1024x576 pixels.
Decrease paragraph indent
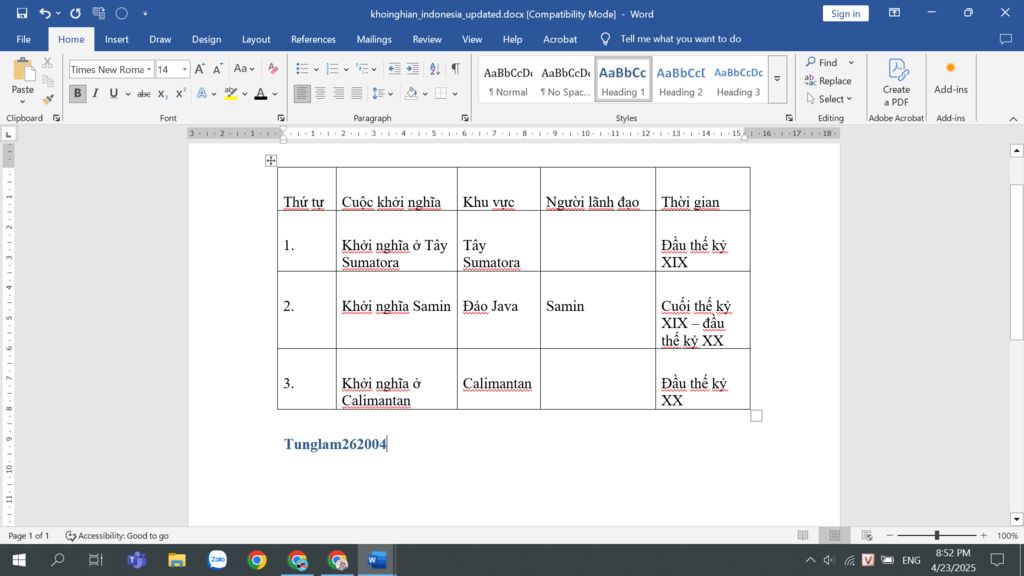394,69
